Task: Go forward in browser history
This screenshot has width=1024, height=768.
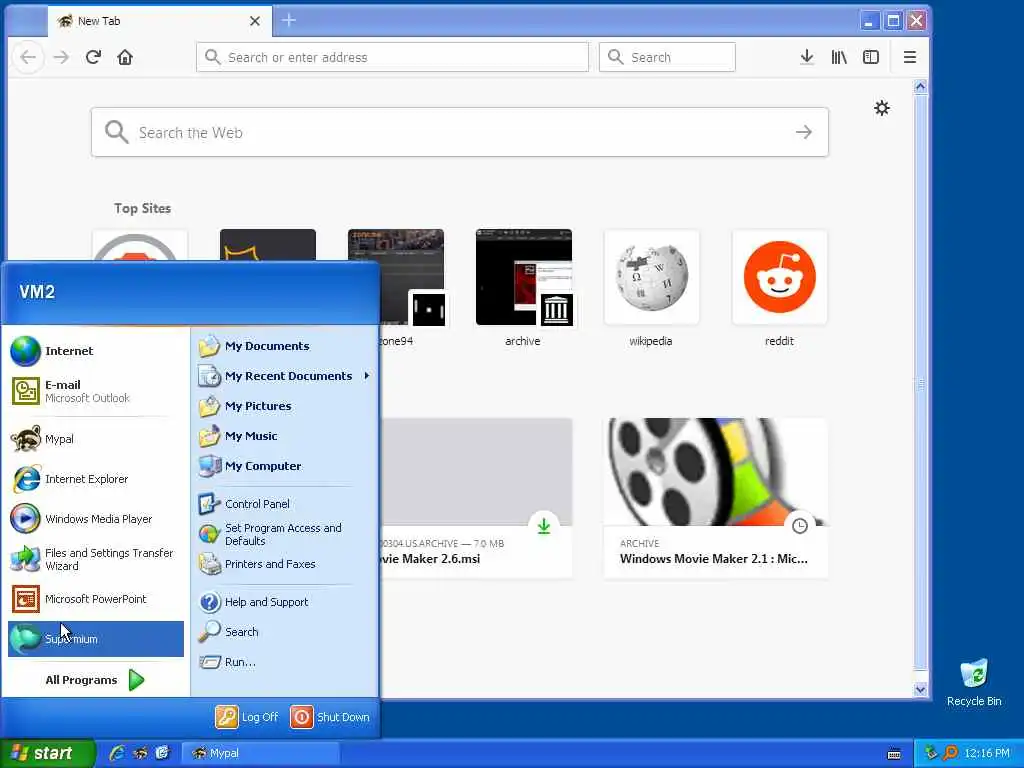Action: pos(61,57)
